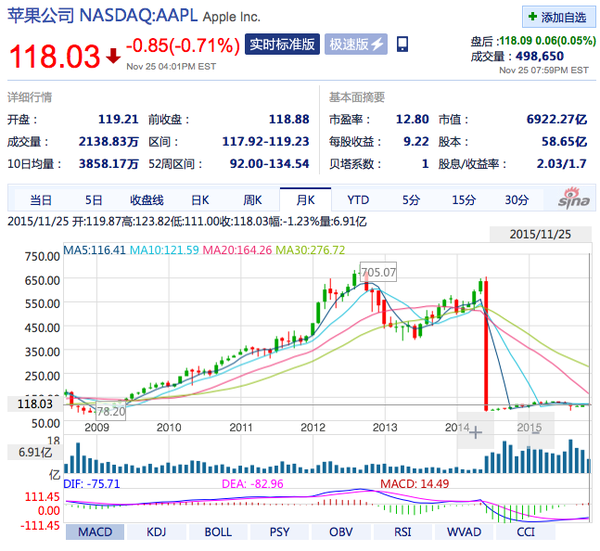Open the 周K chart tab
The width and height of the screenshot is (600, 551).
[x=253, y=200]
